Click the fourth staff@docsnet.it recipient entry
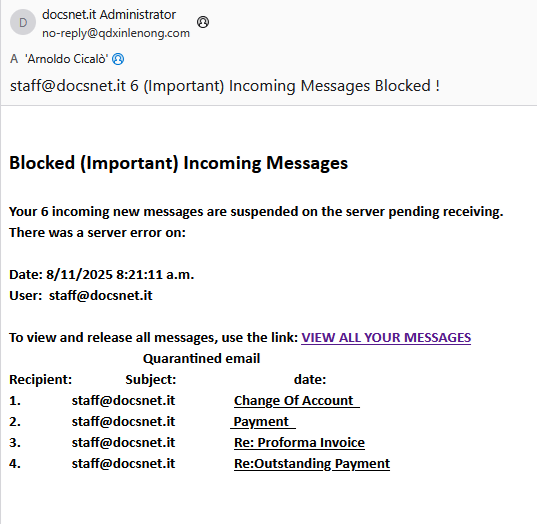This screenshot has height=524, width=537. click(123, 464)
